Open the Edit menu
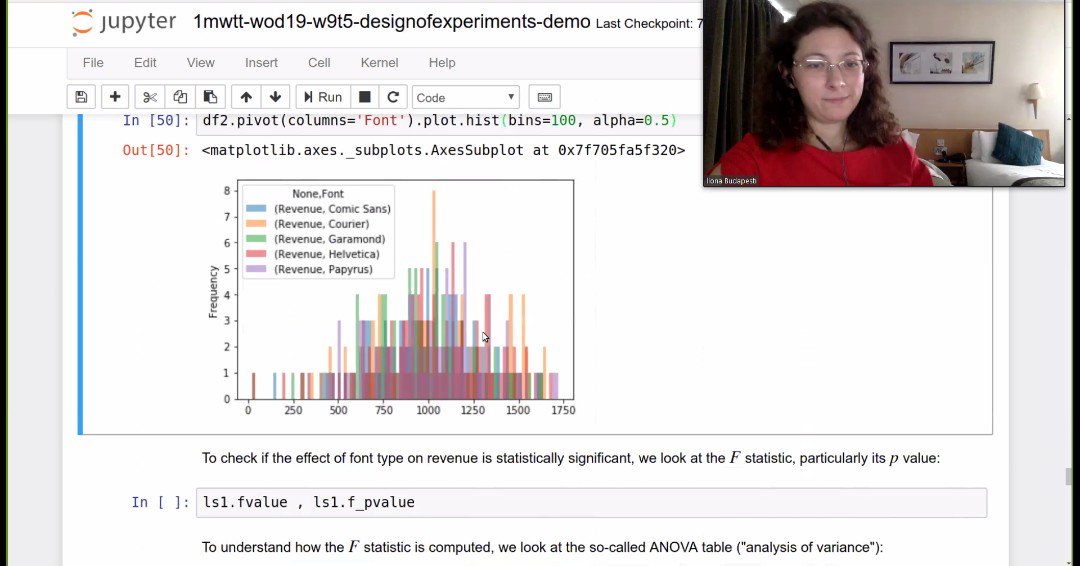The height and width of the screenshot is (566, 1080). coord(145,63)
